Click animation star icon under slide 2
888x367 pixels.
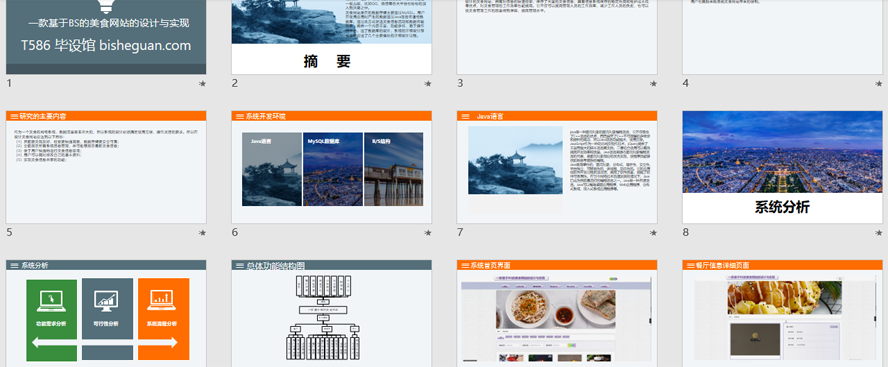(428, 84)
